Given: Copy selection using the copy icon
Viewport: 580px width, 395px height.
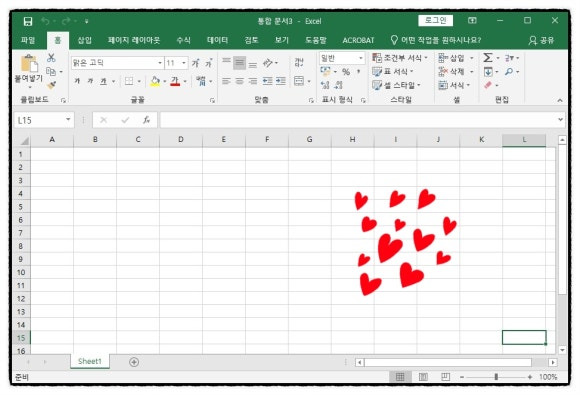Looking at the screenshot, I should pyautogui.click(x=51, y=71).
